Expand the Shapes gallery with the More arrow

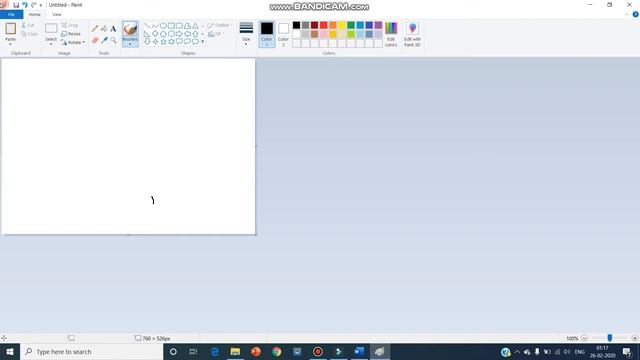202,42
